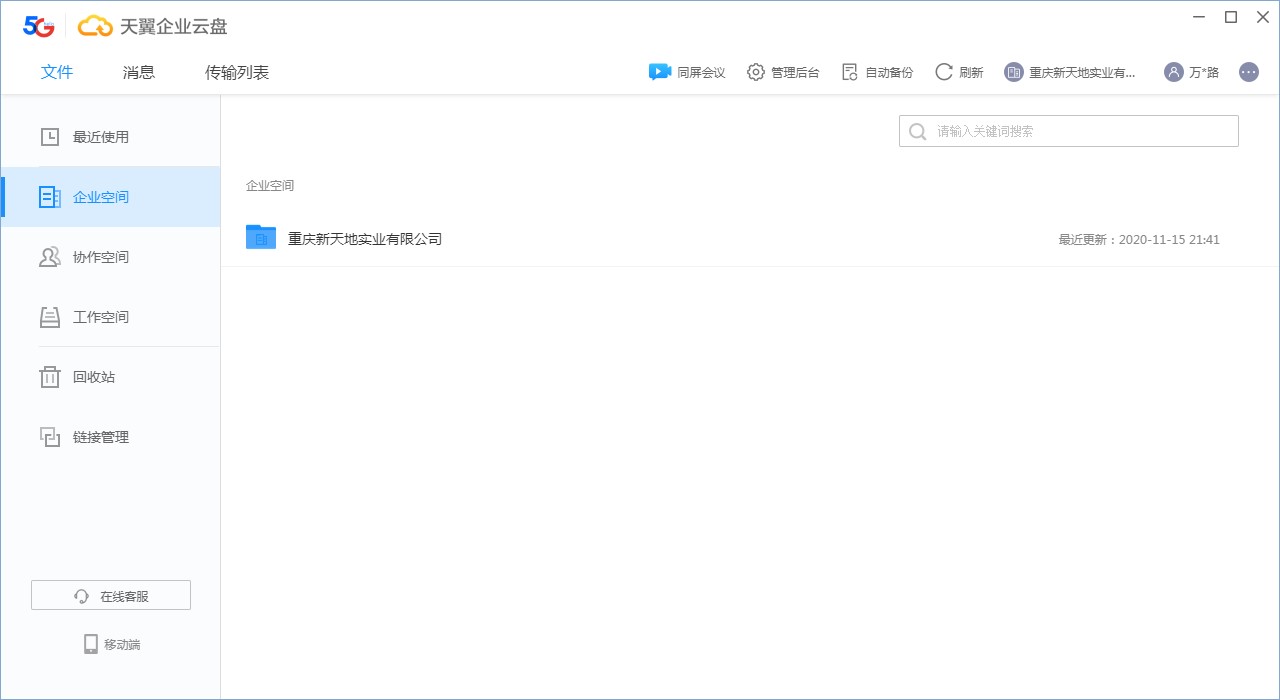The image size is (1280, 700).
Task: Click the 天翼企业云盘 cloud logo
Action: 96,26
